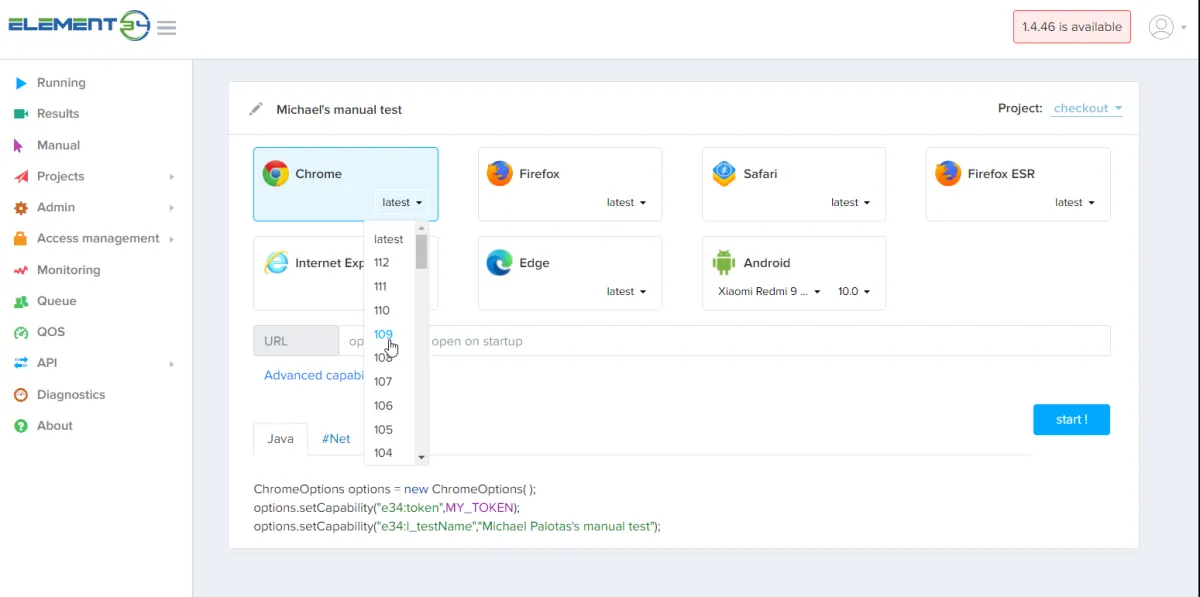This screenshot has height=597, width=1200.
Task: Expand the Projects sidebar submenu
Action: pyautogui.click(x=171, y=177)
